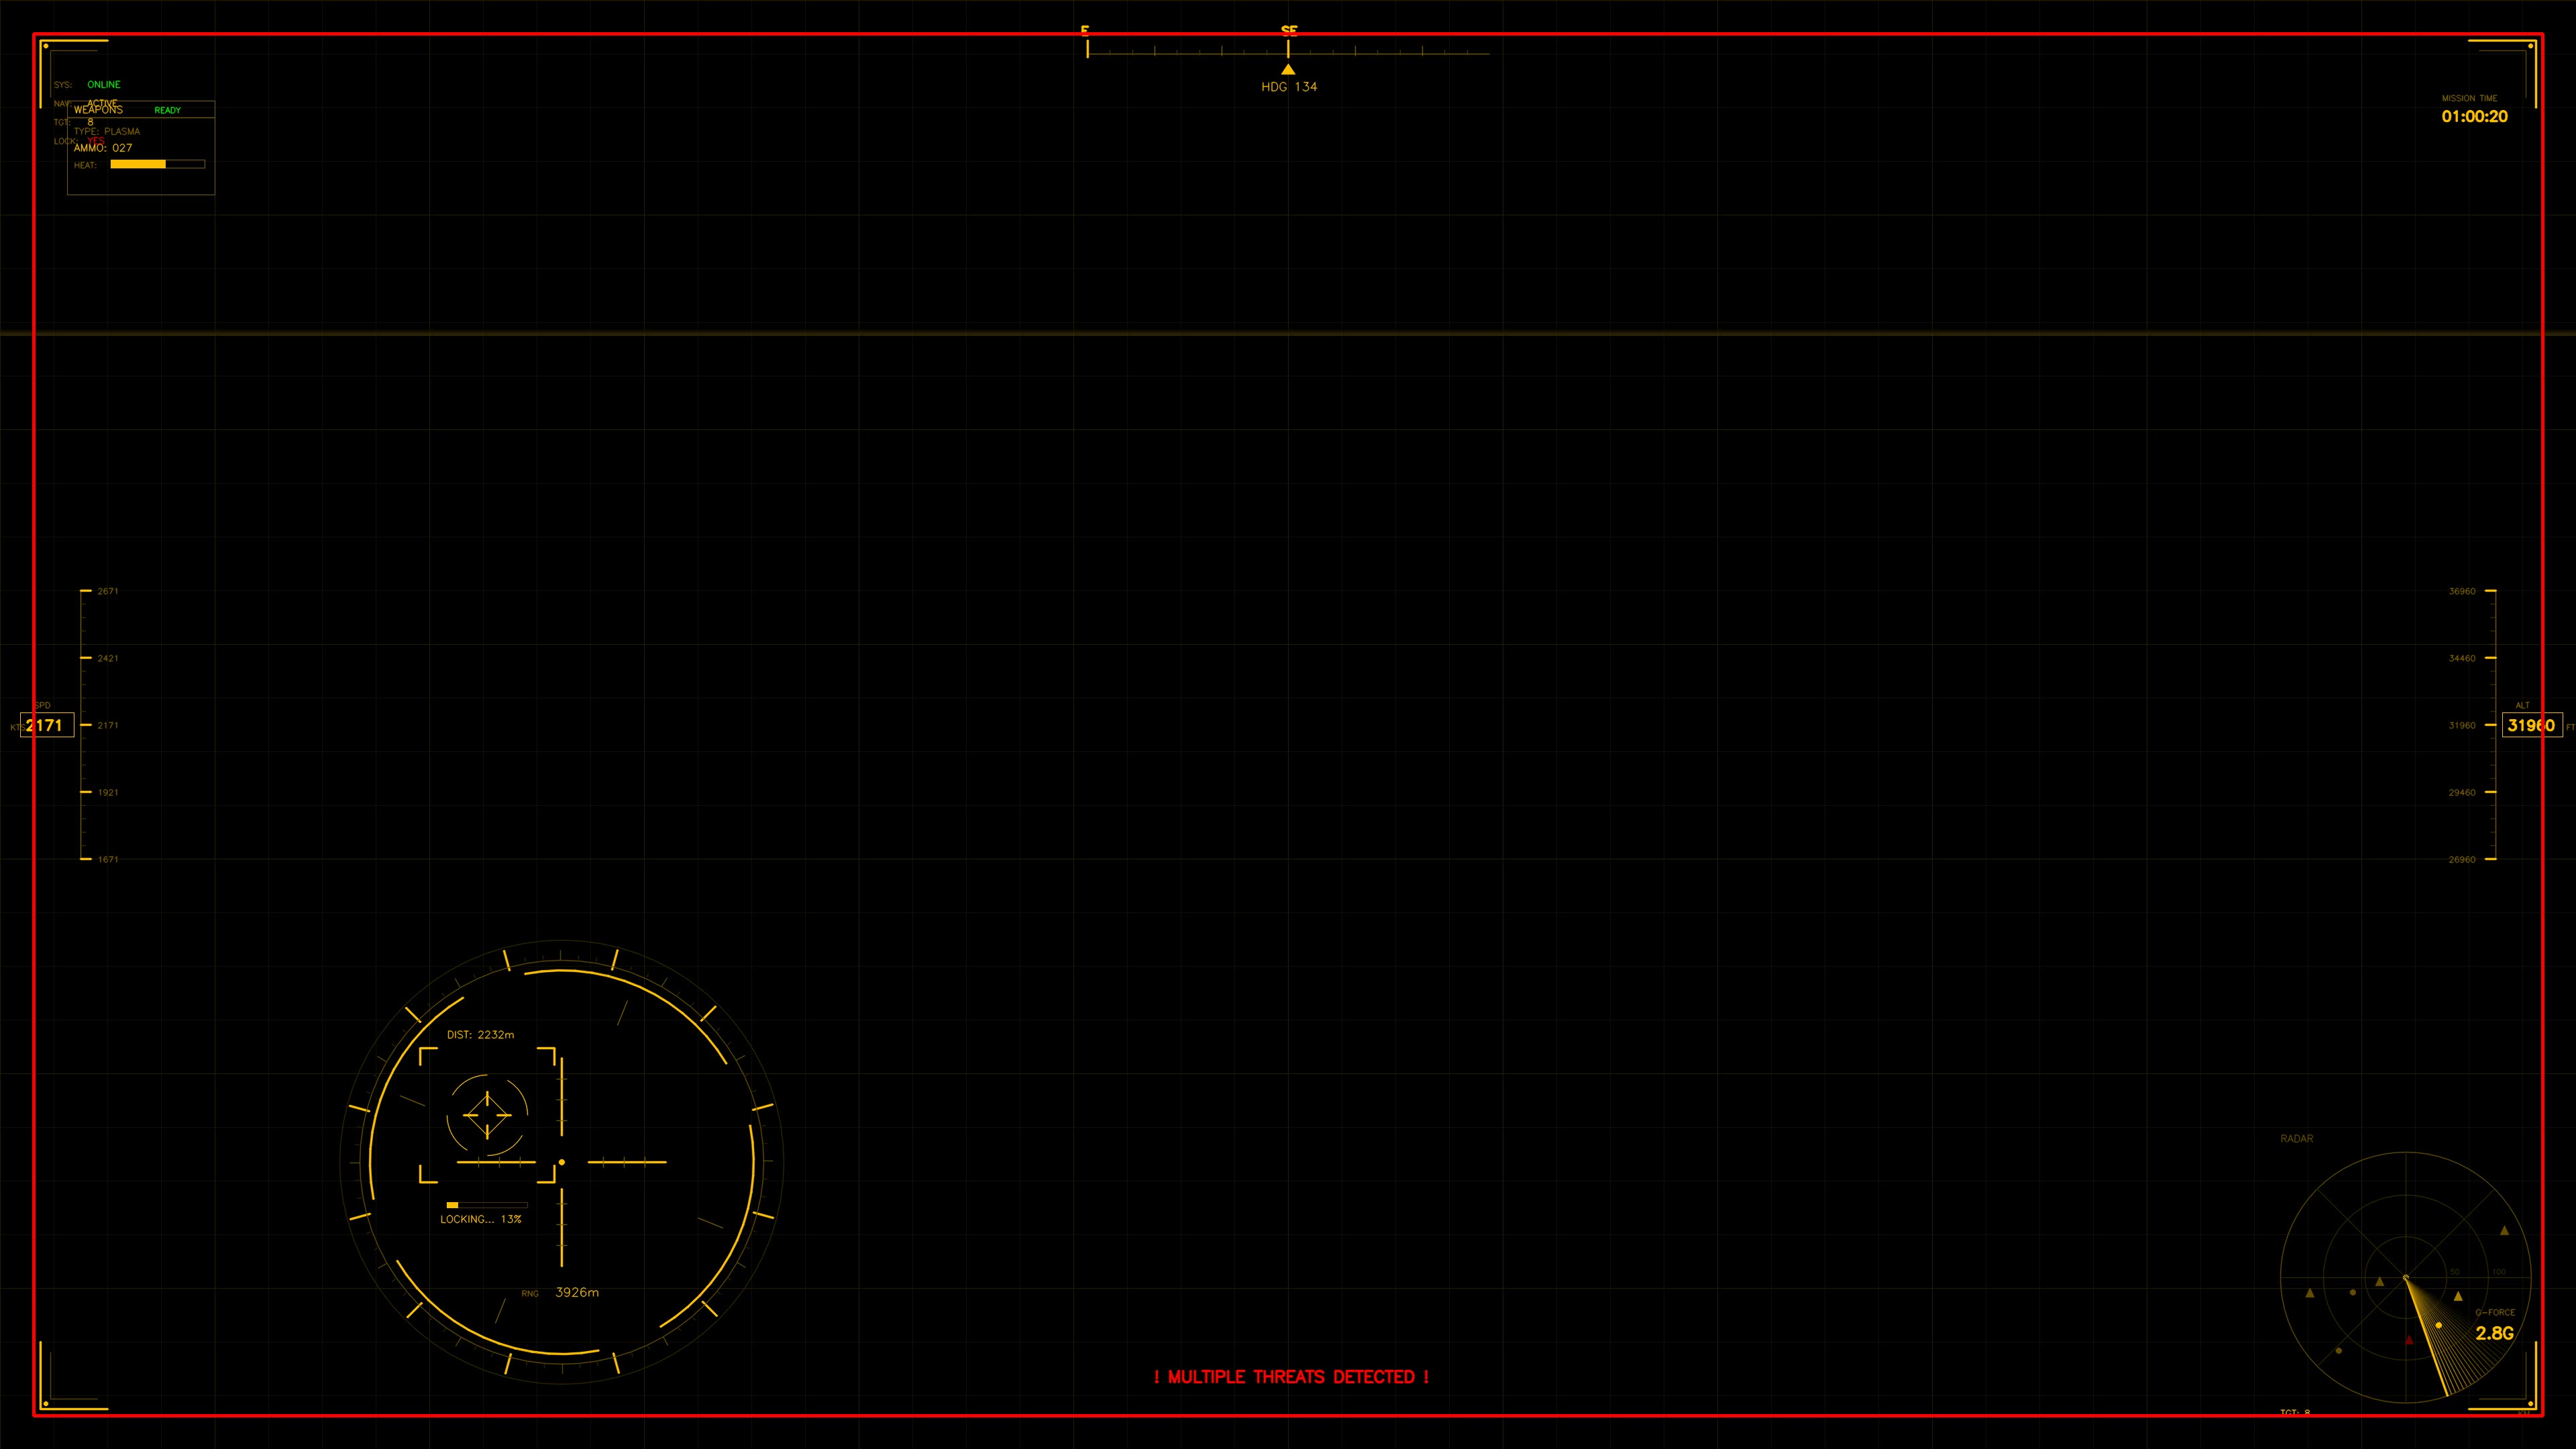This screenshot has height=1449, width=2576.
Task: Click the lower-left circular radar blip
Action: click(2338, 1351)
